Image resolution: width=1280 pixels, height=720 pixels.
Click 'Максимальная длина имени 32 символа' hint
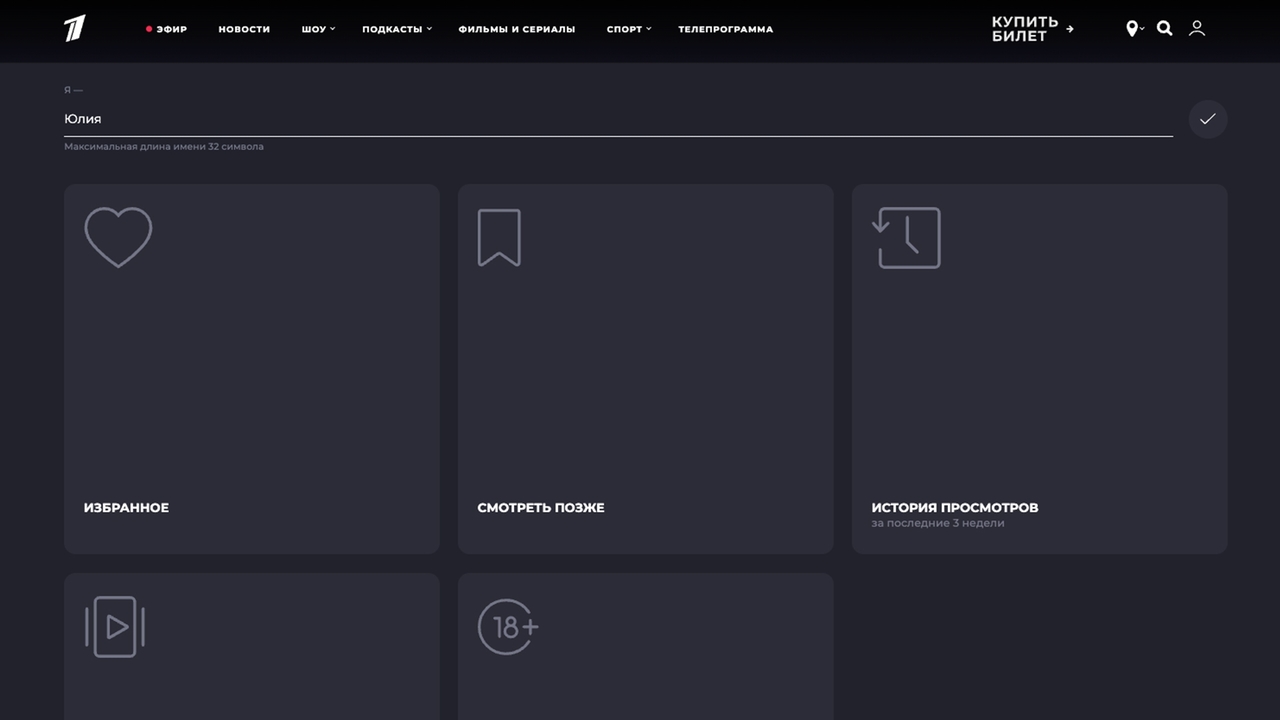coord(164,147)
